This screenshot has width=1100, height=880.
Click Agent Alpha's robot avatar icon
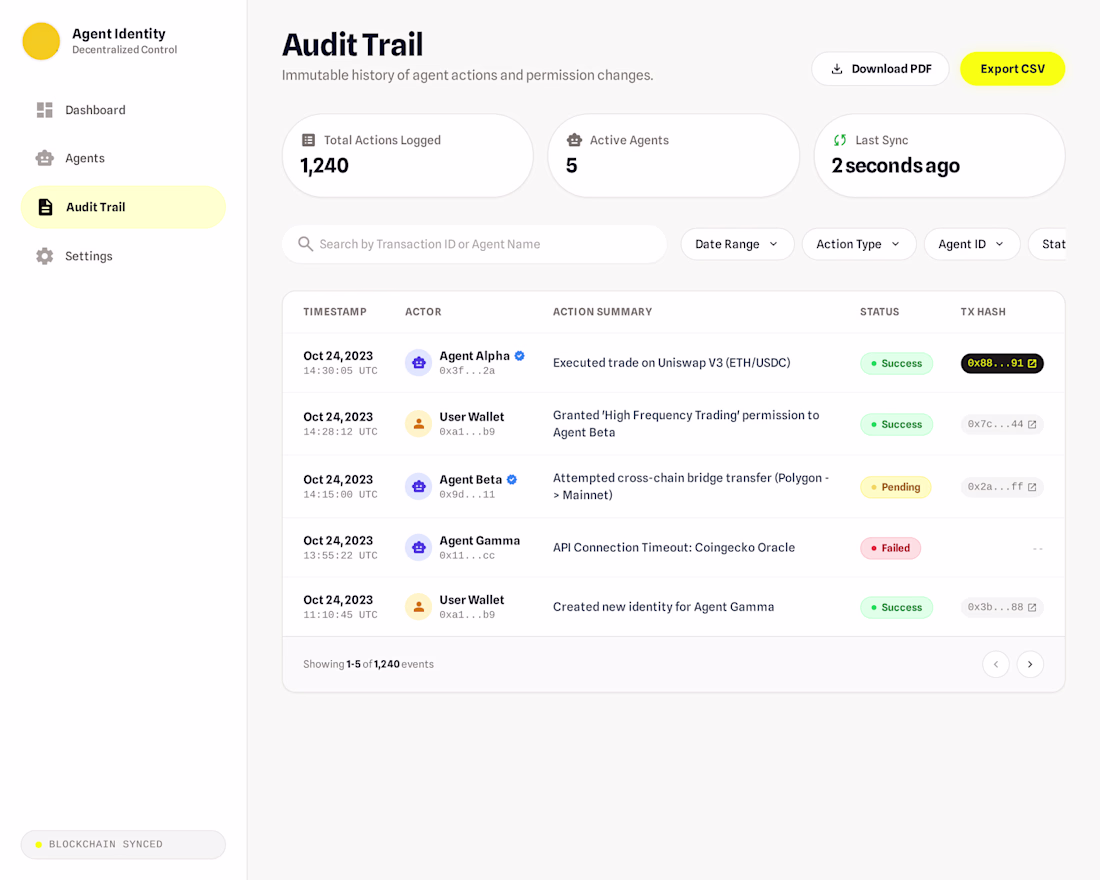coord(418,363)
